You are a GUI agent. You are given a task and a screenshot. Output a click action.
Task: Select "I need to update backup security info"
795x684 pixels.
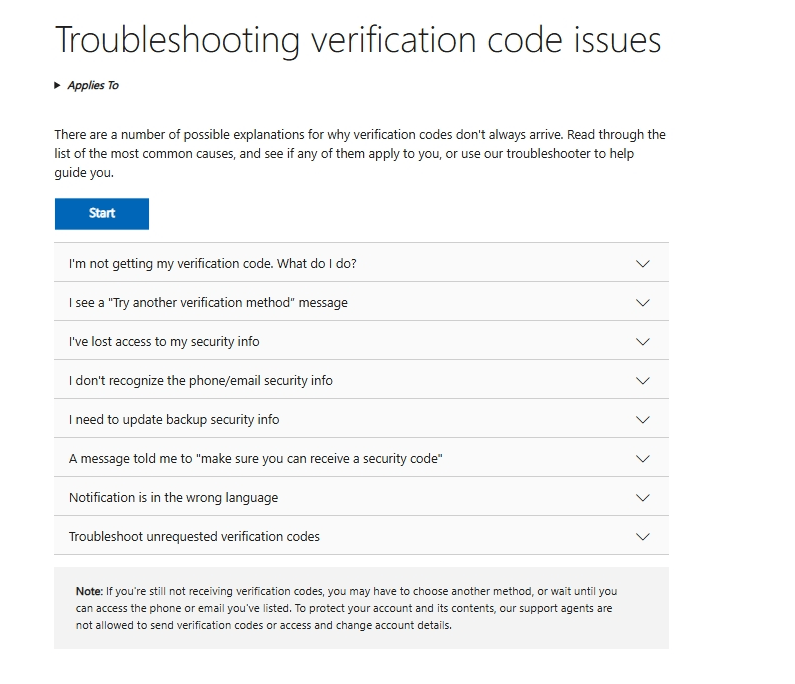click(x=362, y=418)
